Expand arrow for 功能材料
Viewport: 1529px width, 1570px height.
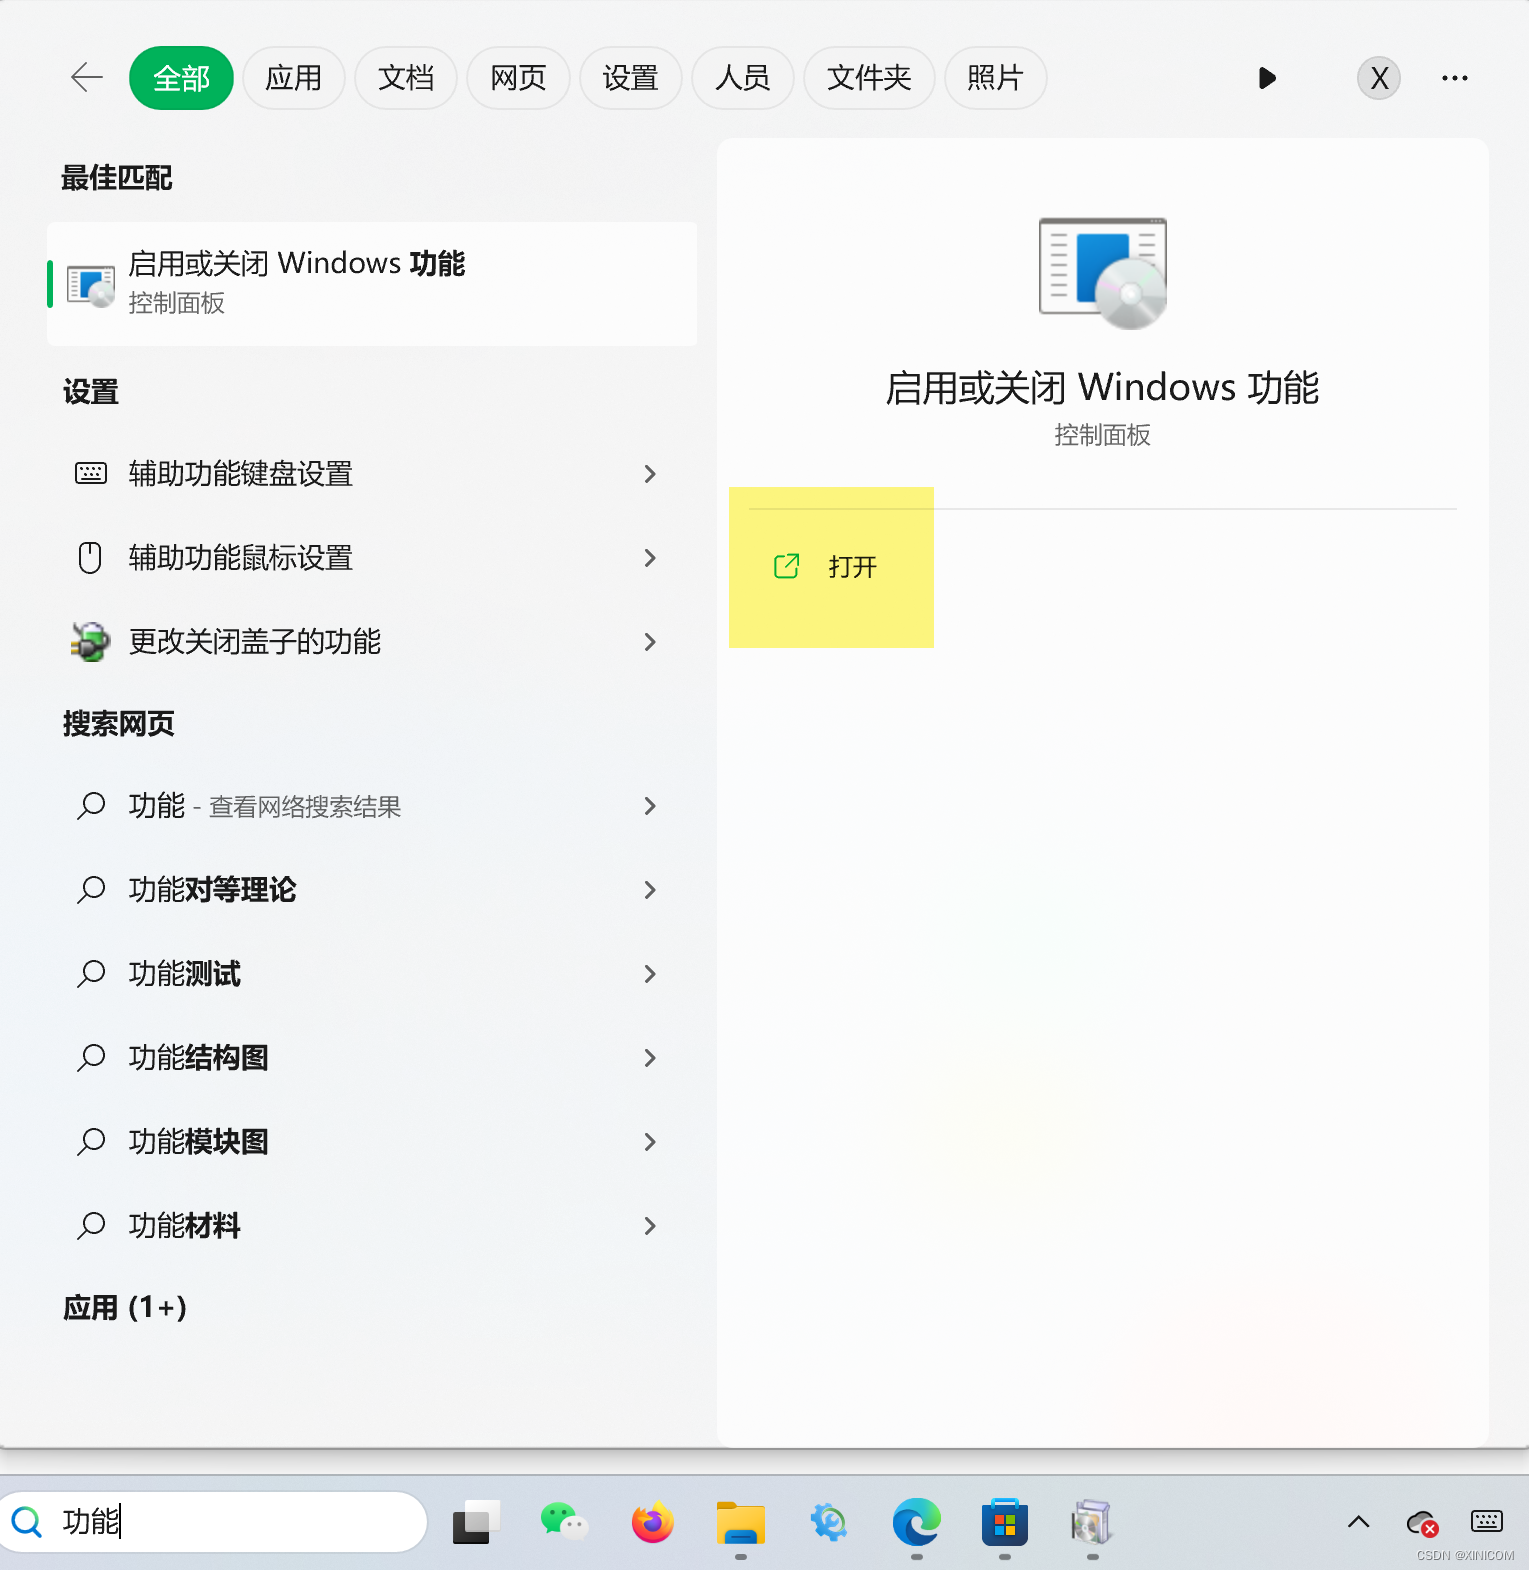click(650, 1226)
